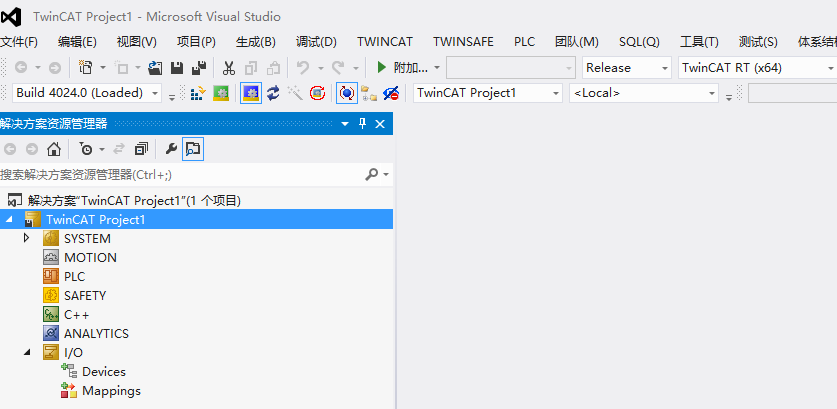Viewport: 837px width, 409px height.
Task: Open the 视图(V) menu
Action: point(137,42)
